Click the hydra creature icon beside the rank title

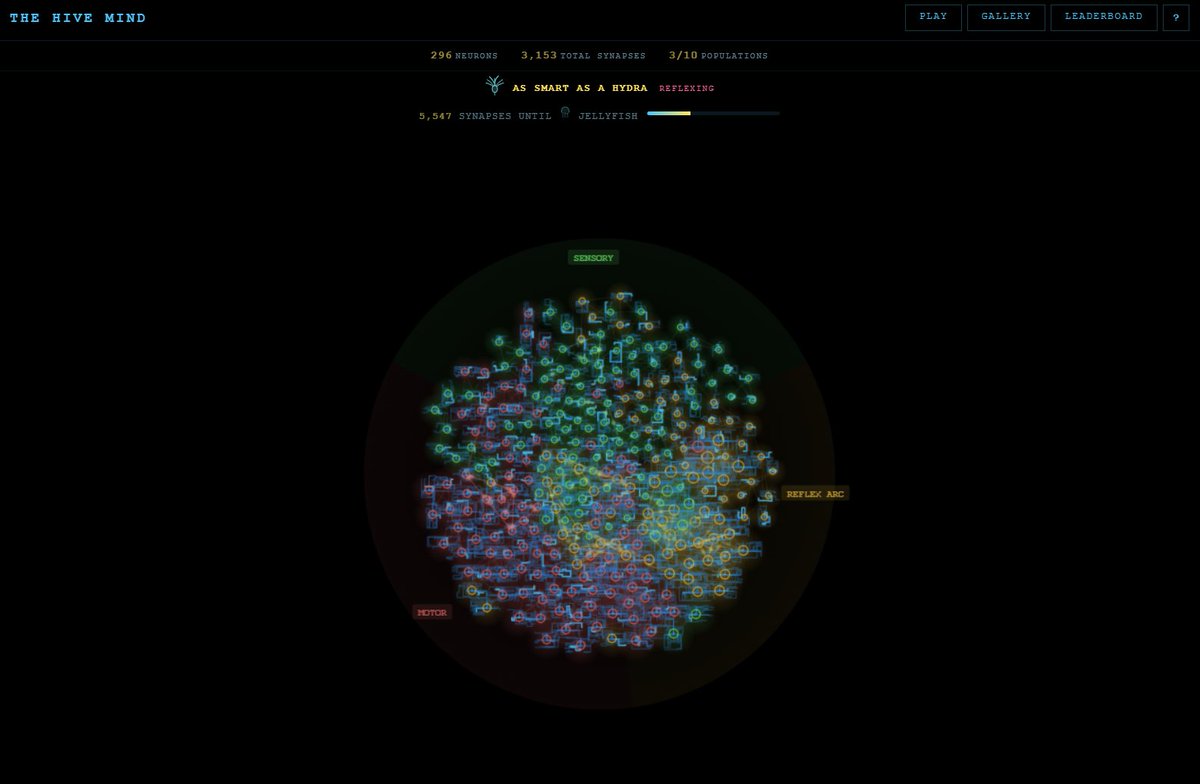(495, 87)
